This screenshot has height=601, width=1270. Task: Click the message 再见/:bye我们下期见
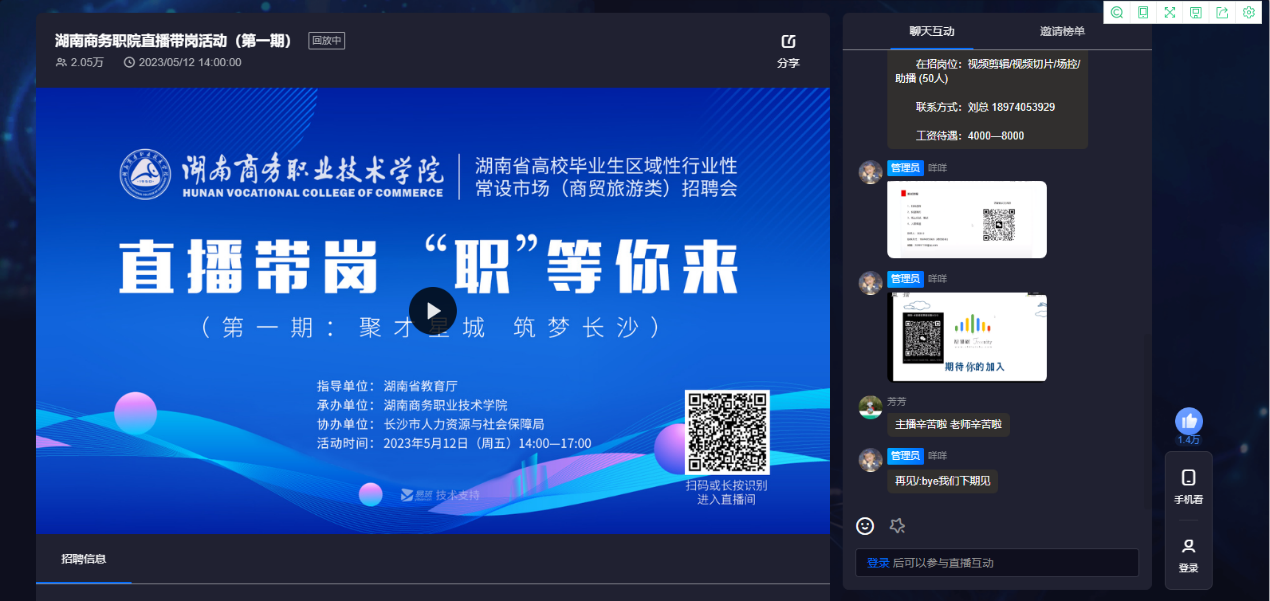point(942,481)
